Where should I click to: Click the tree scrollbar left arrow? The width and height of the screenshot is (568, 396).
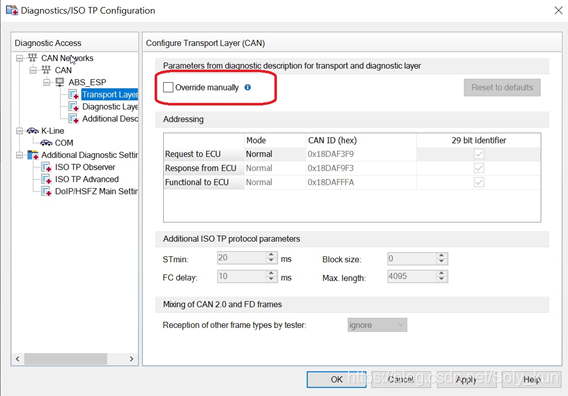(x=17, y=359)
